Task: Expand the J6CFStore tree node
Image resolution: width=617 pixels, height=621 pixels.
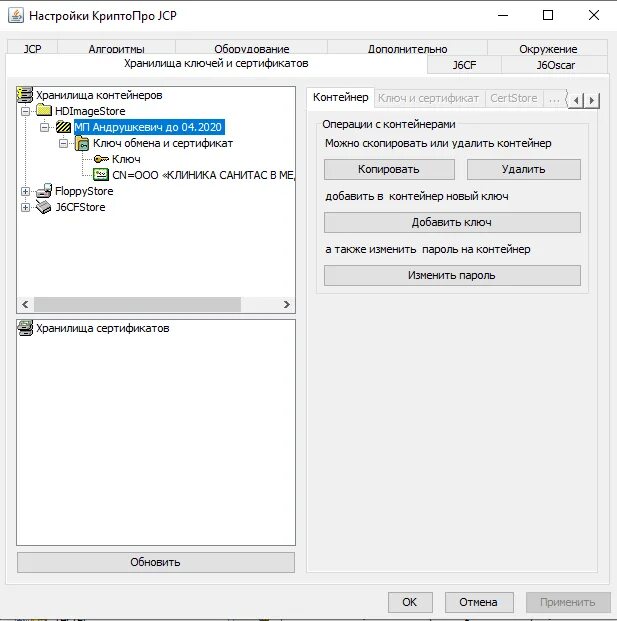Action: tap(25, 207)
